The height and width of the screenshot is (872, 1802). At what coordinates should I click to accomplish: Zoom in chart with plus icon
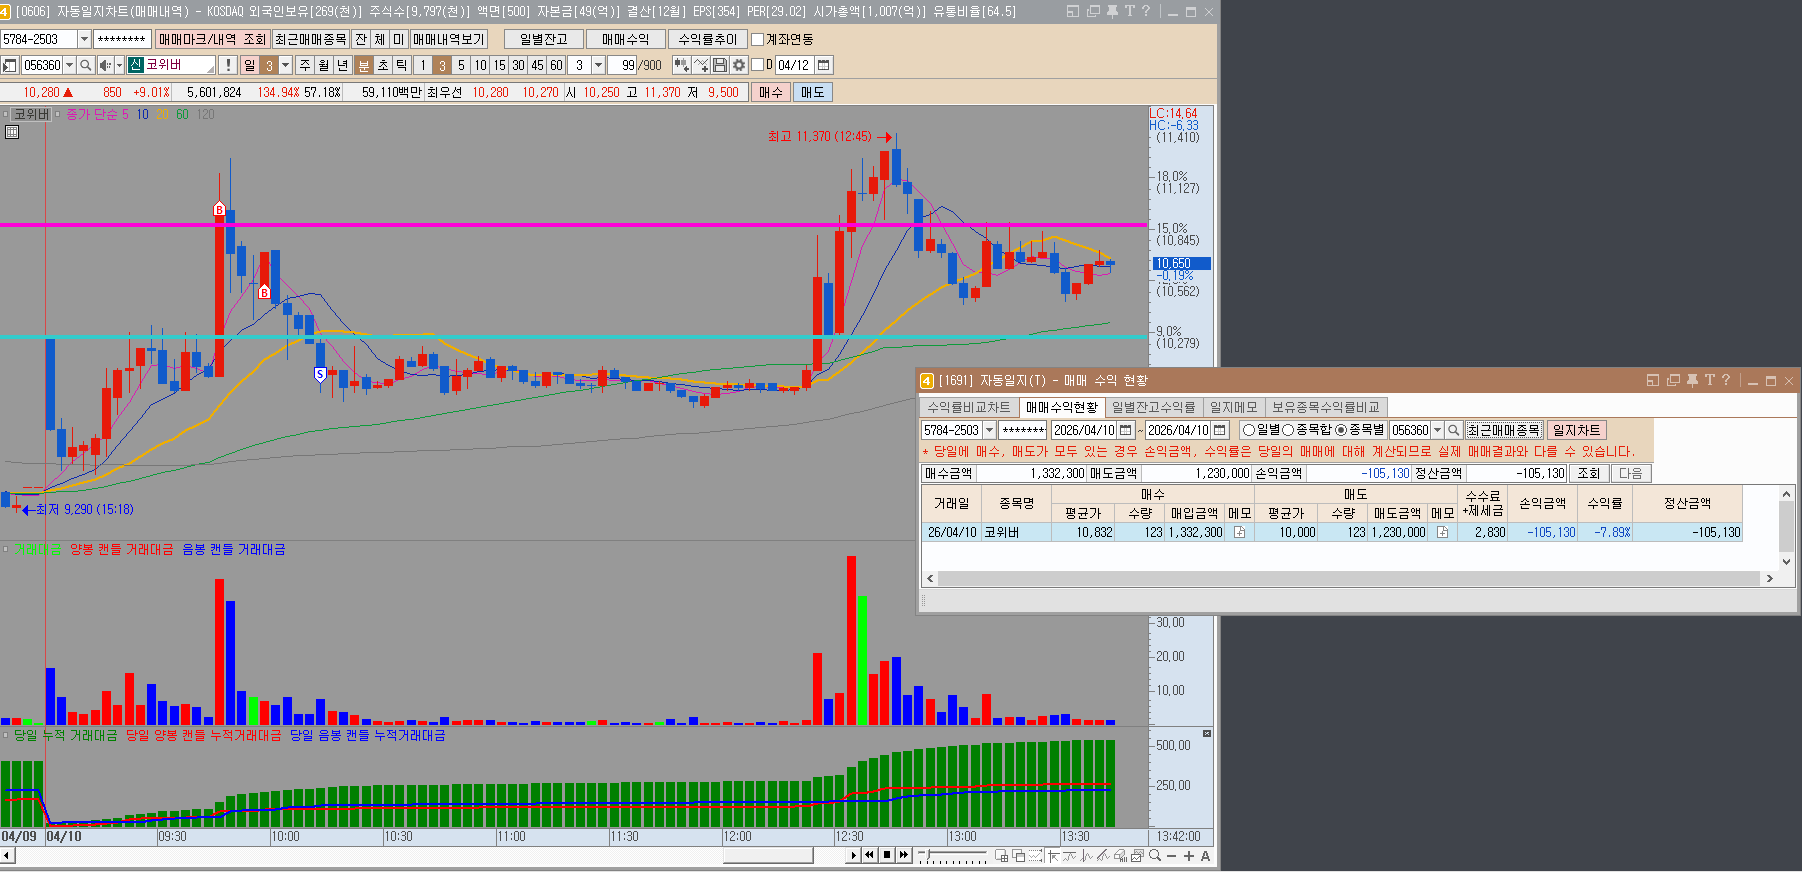coord(1189,856)
